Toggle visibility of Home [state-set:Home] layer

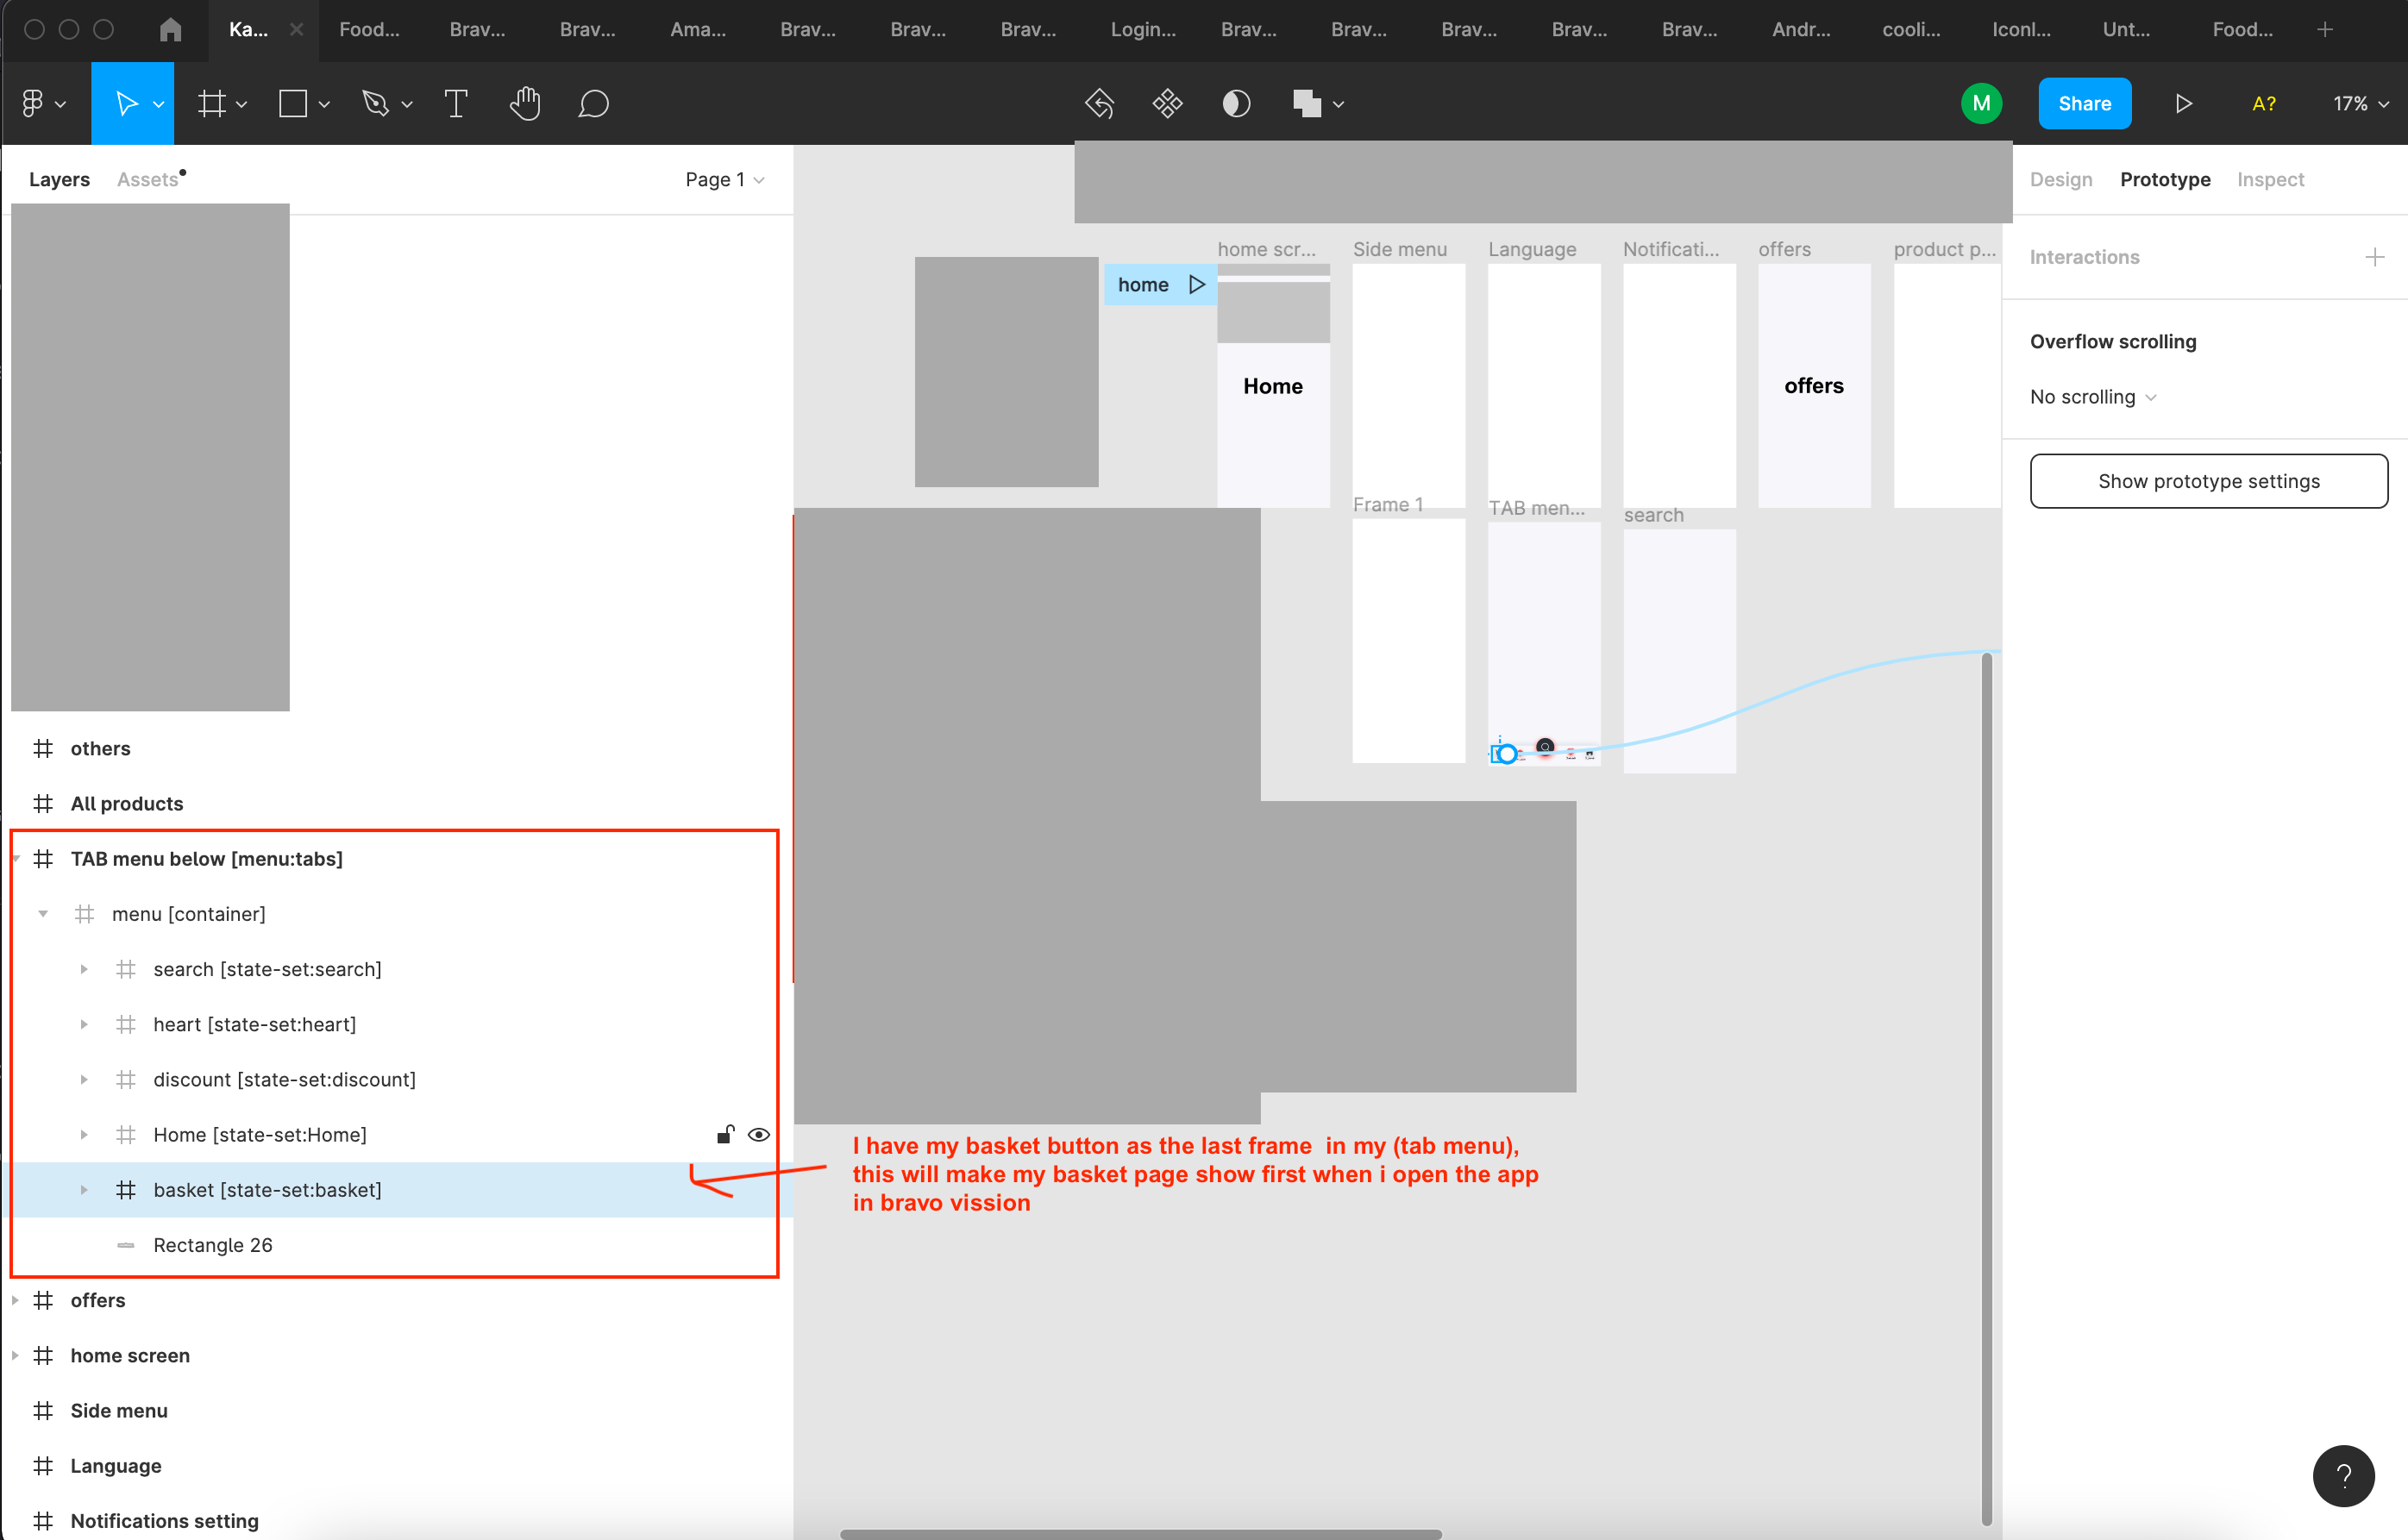point(759,1134)
